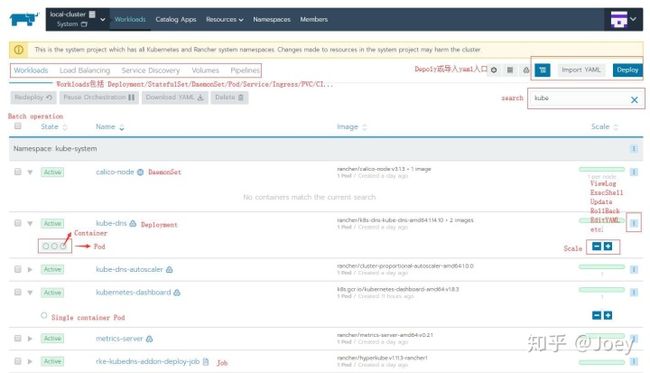Switch to the Load Balancing tab
This screenshot has width=650, height=373.
tap(85, 70)
